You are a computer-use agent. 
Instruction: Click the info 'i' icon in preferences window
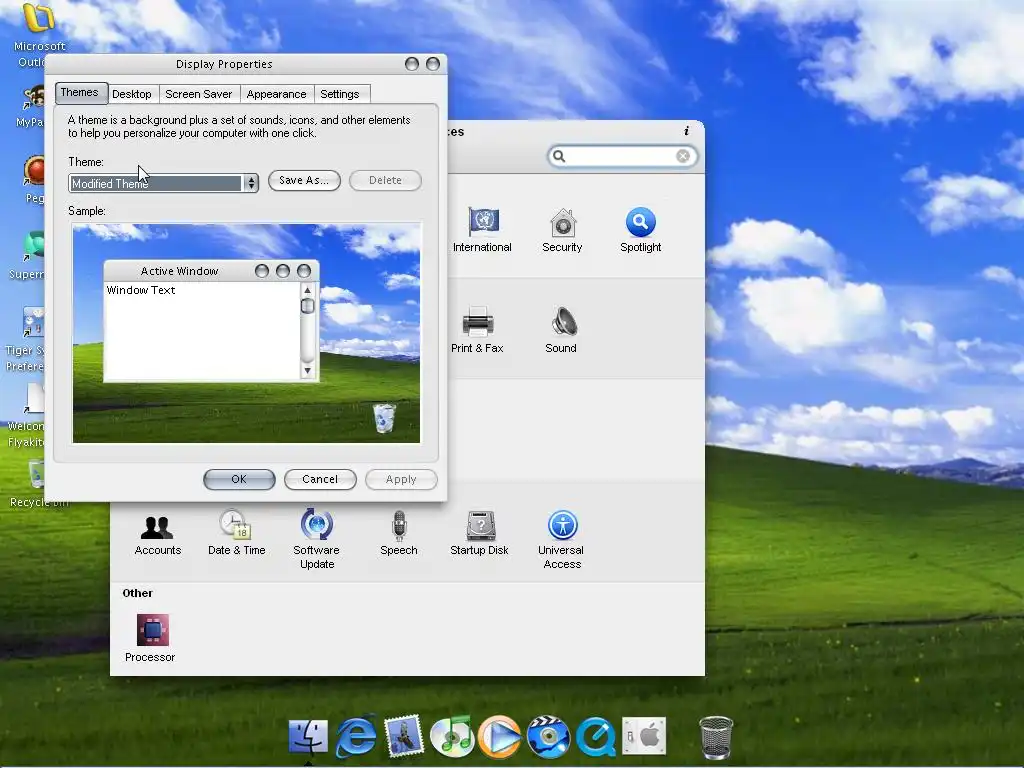click(x=686, y=131)
